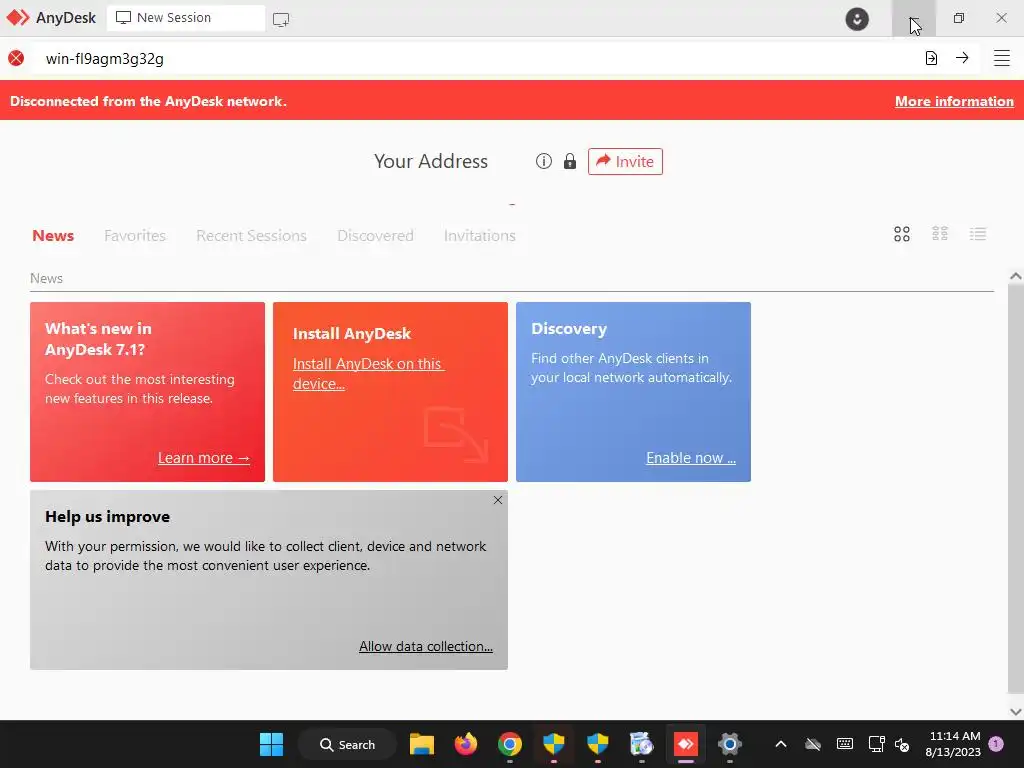Switch to Recent Sessions tab
Screen dimensions: 1024x768
point(251,235)
